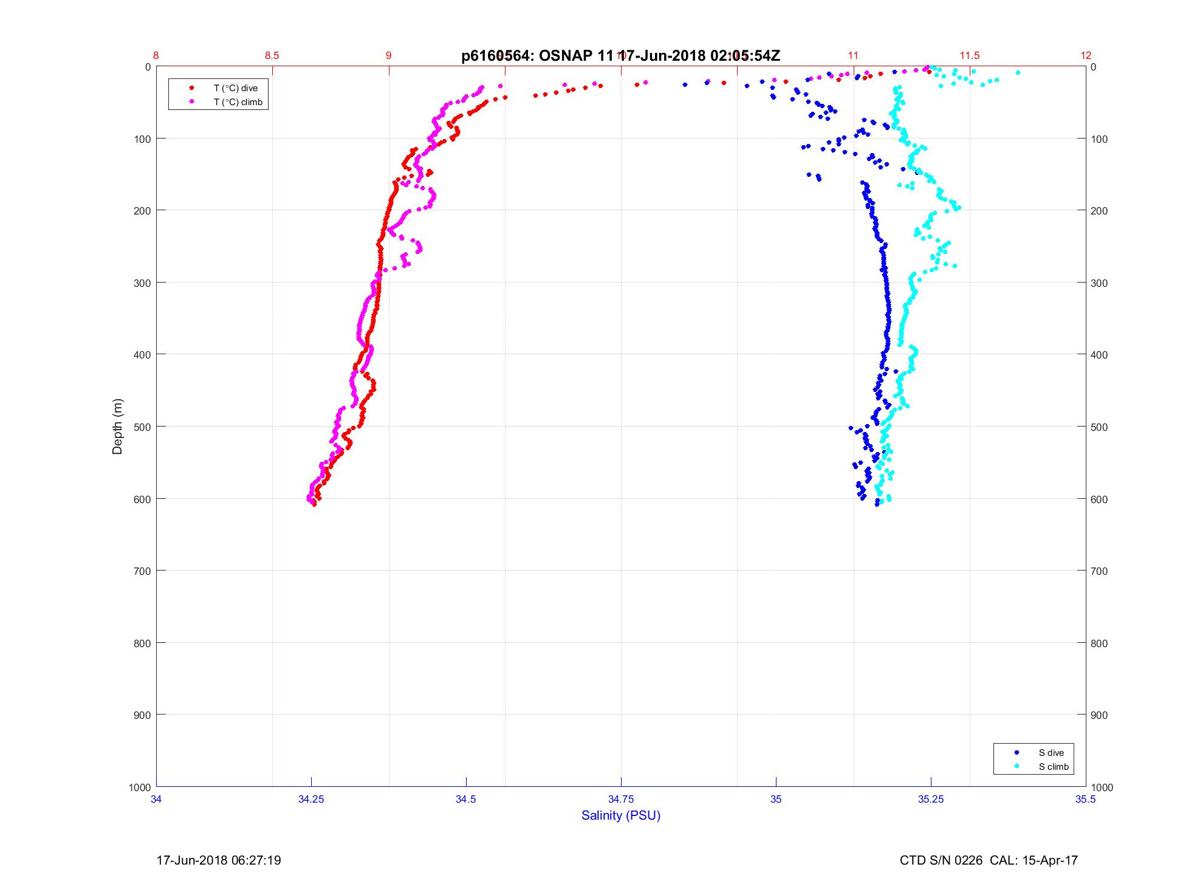This screenshot has width=1200, height=885.
Task: Click red temperature tick label 11.5
Action: 969,55
